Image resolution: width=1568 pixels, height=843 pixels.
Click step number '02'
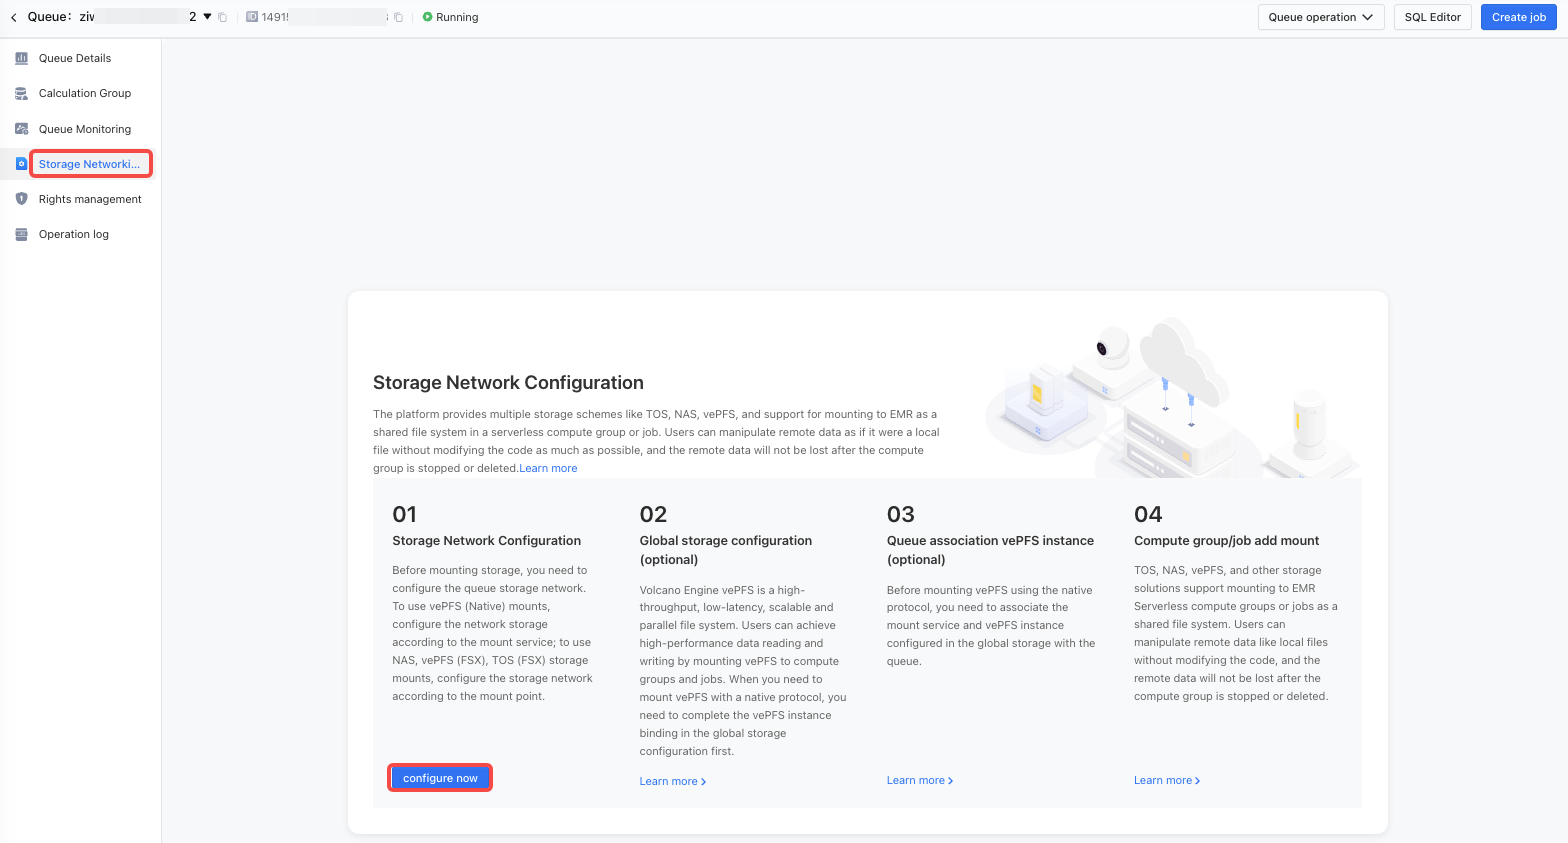pyautogui.click(x=653, y=514)
